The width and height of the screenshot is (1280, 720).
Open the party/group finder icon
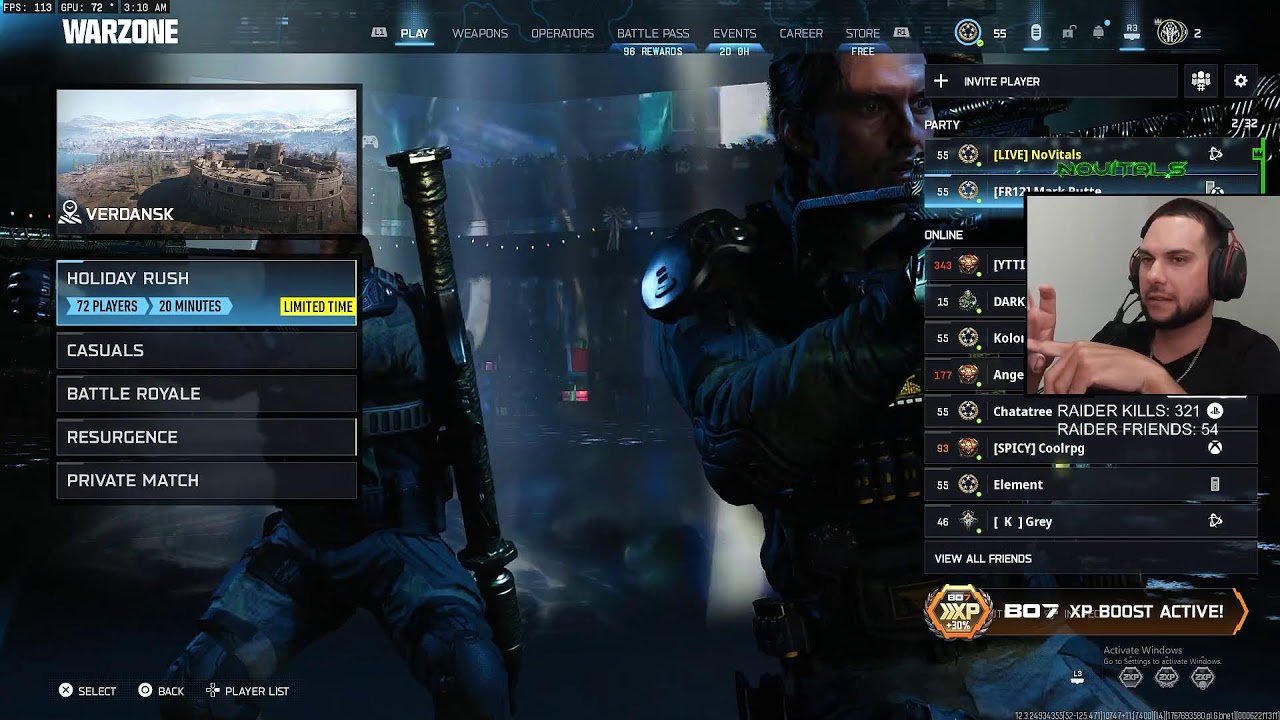pos(1201,81)
